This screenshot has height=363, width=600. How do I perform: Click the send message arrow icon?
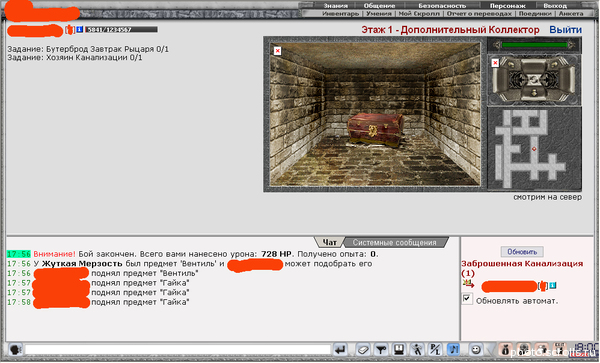point(340,350)
